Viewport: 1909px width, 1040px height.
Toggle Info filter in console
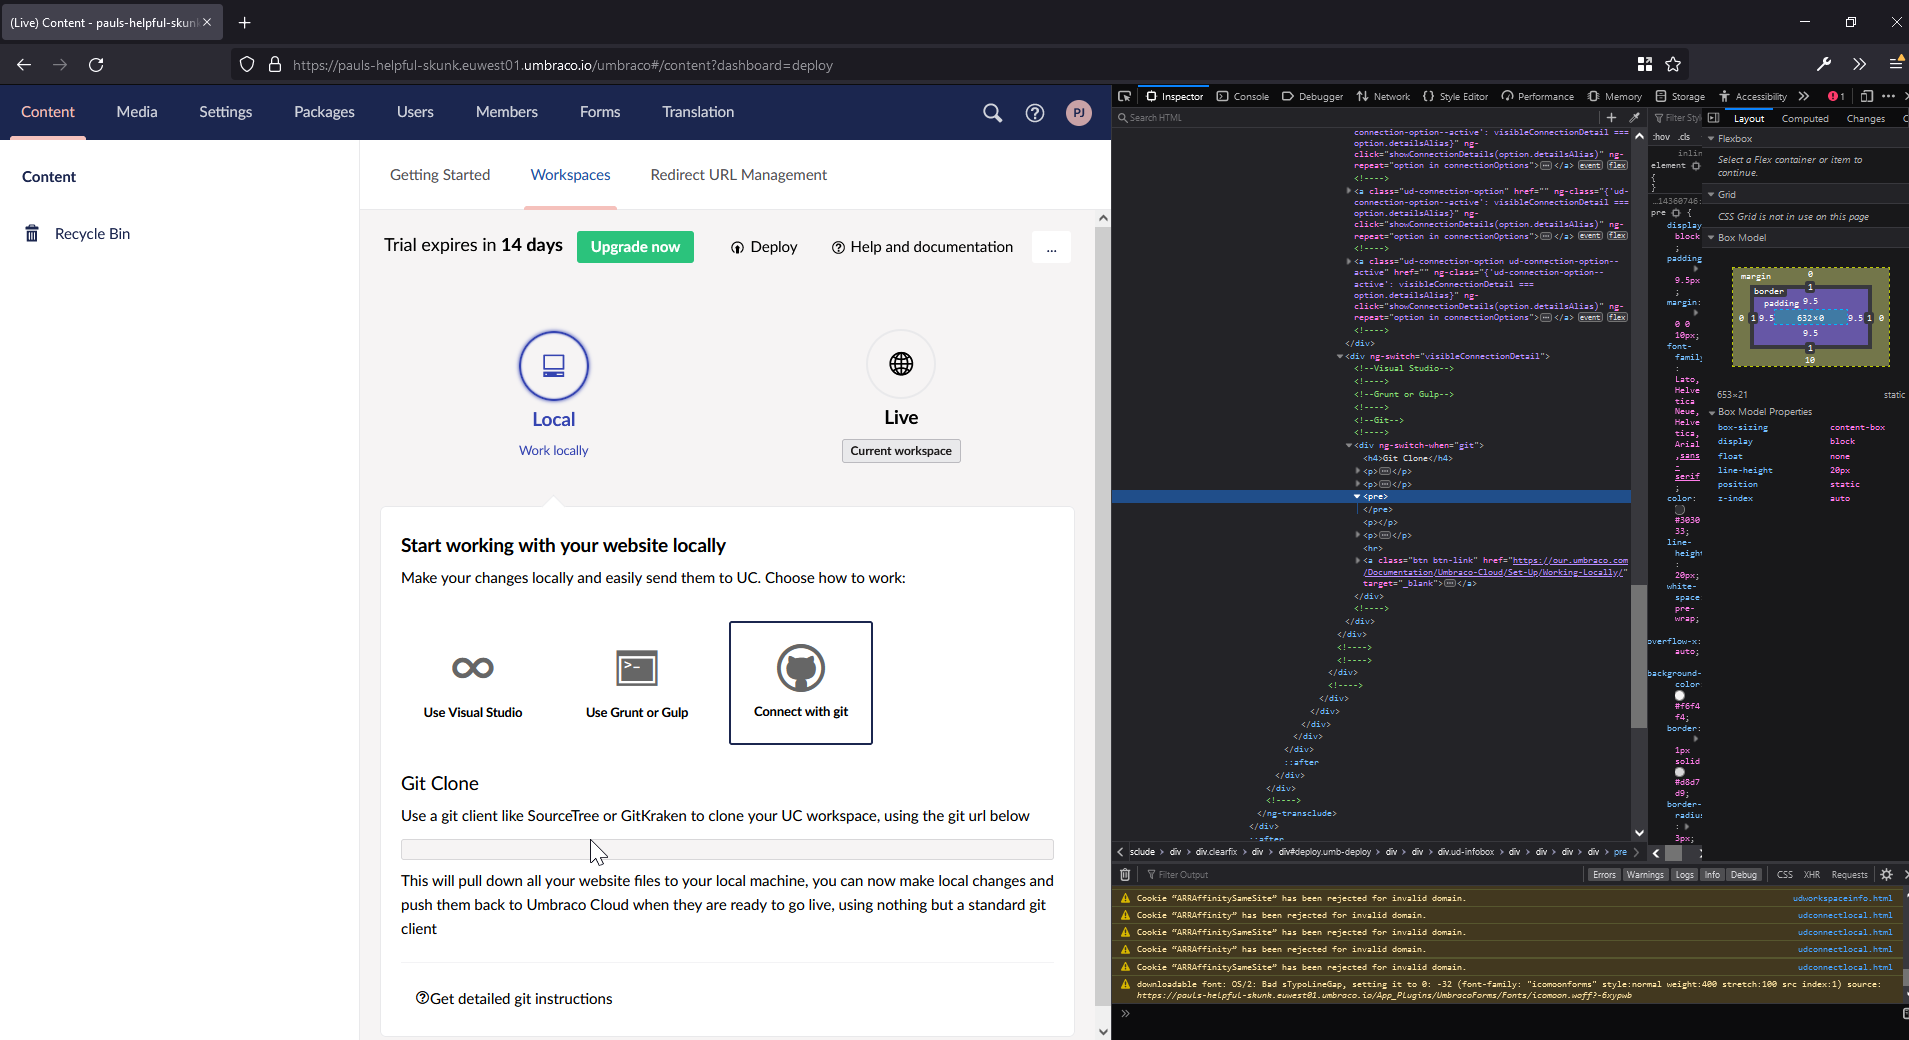point(1713,875)
